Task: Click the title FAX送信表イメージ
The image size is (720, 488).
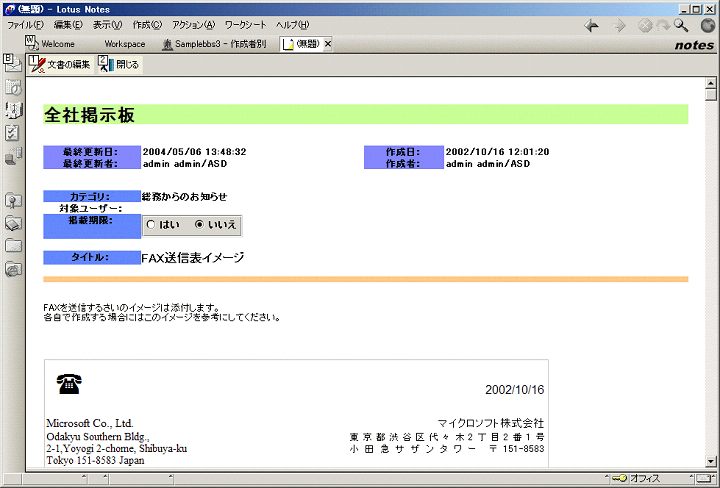Action: click(x=192, y=258)
